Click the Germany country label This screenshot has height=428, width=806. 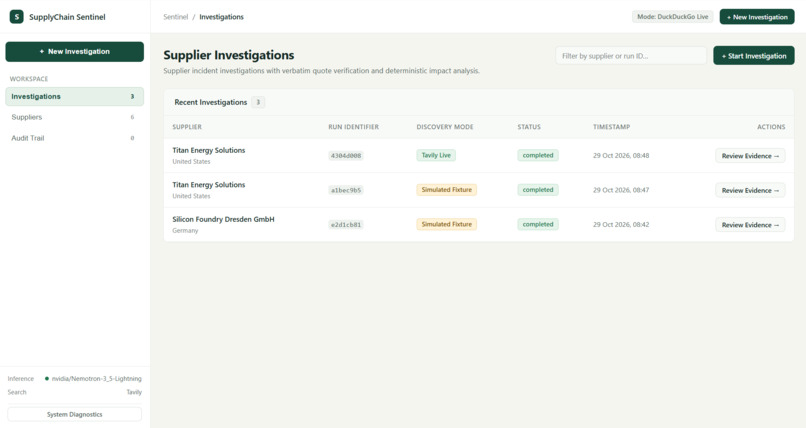pos(185,231)
